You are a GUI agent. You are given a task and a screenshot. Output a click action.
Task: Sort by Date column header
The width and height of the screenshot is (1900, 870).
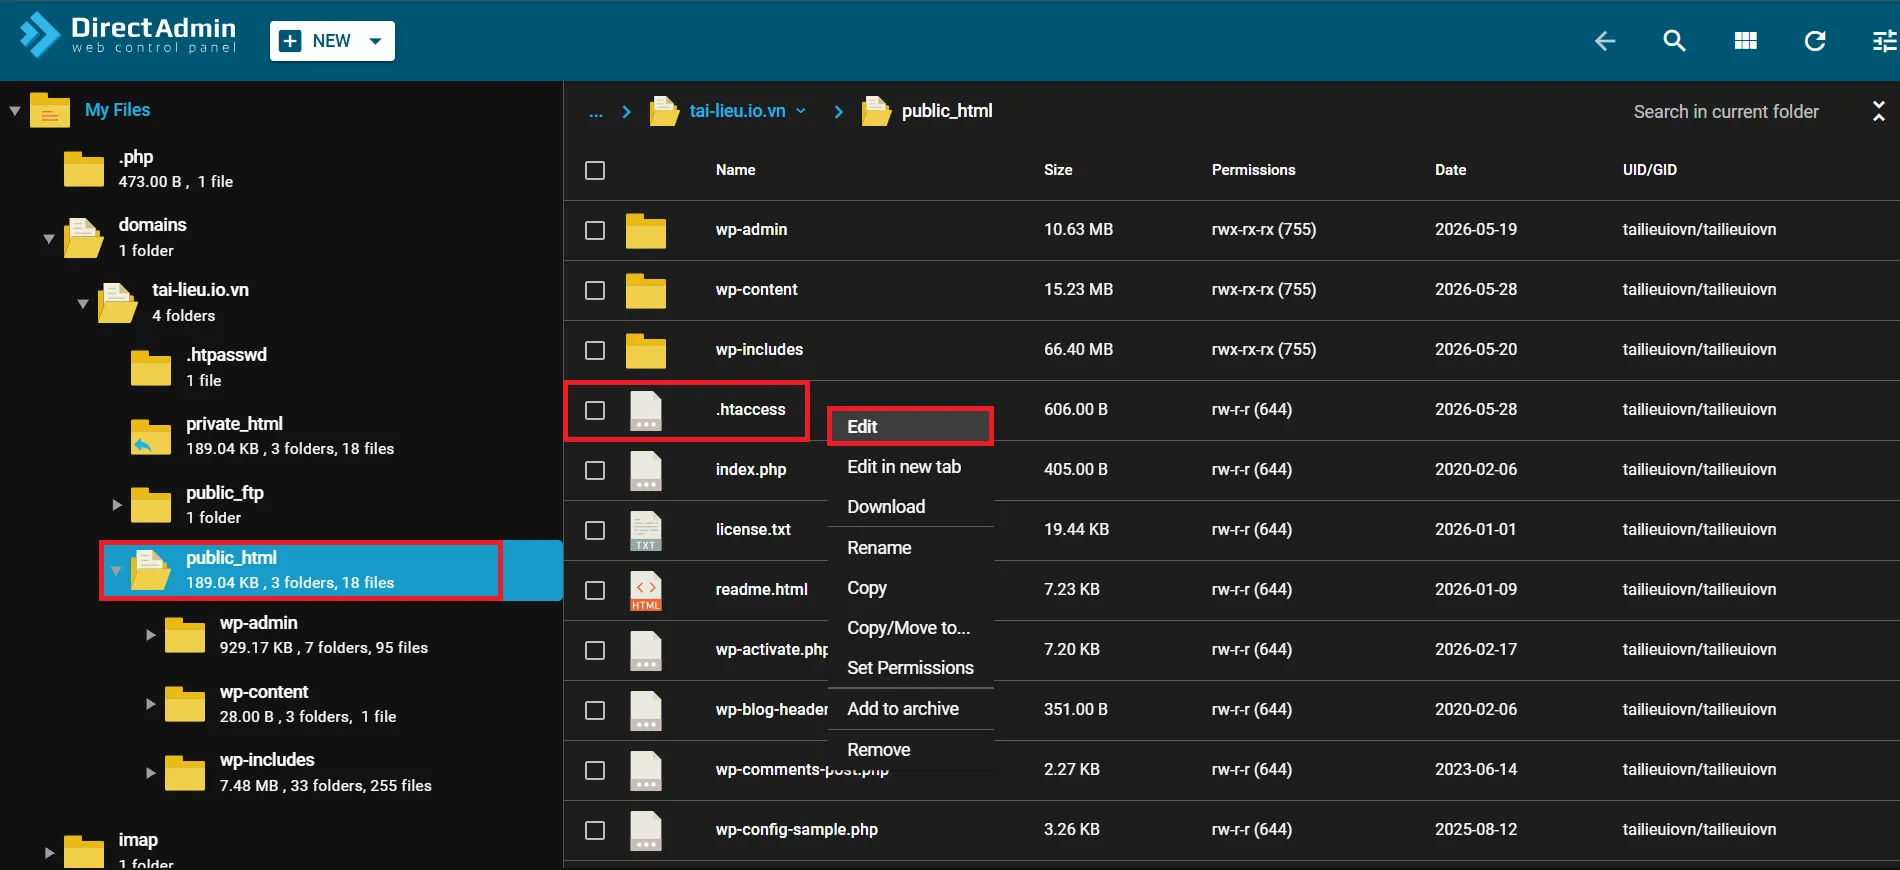(x=1450, y=170)
